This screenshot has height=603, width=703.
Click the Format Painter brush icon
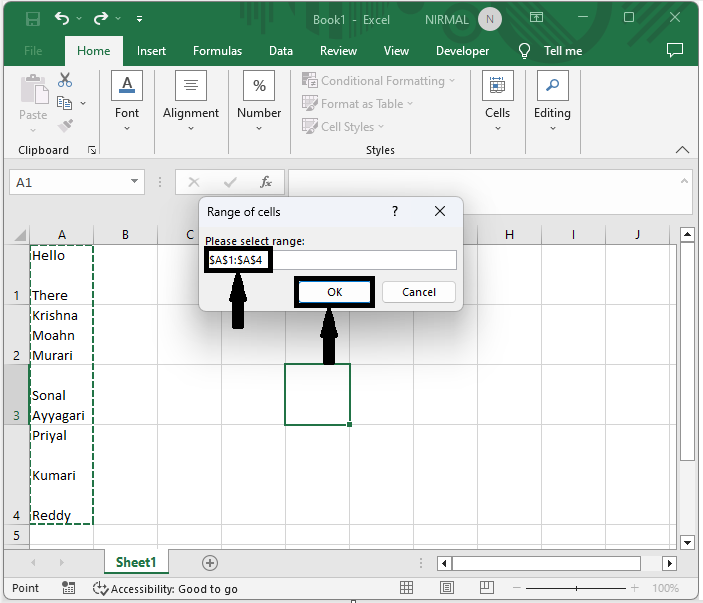click(65, 126)
